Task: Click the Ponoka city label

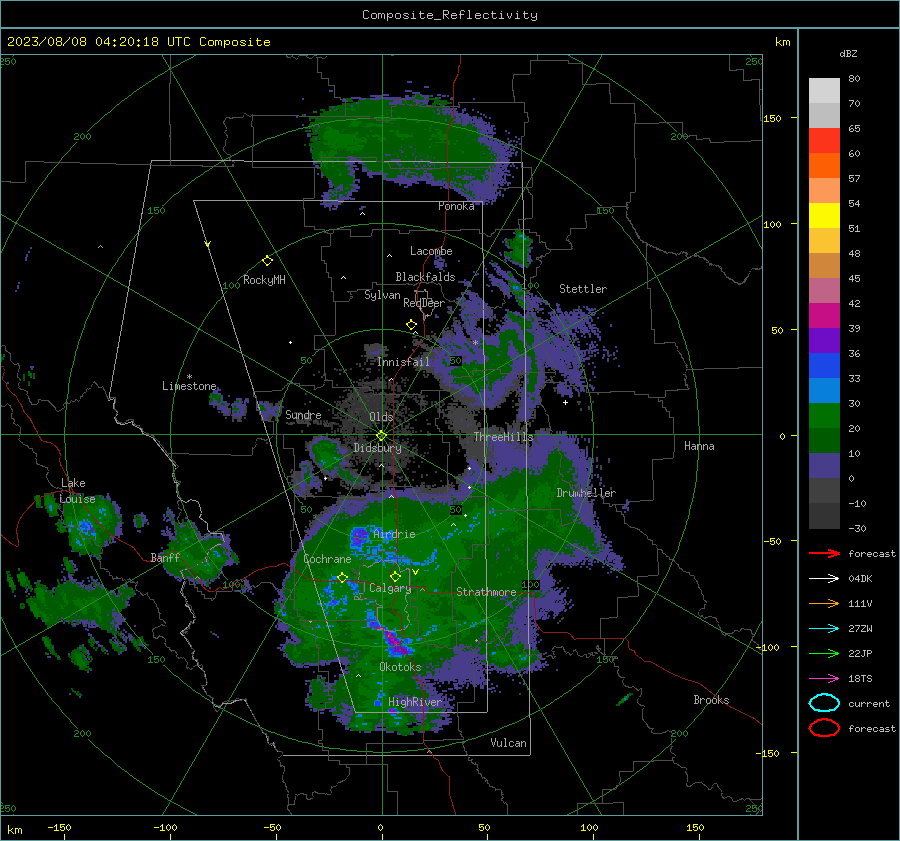Action: point(456,207)
